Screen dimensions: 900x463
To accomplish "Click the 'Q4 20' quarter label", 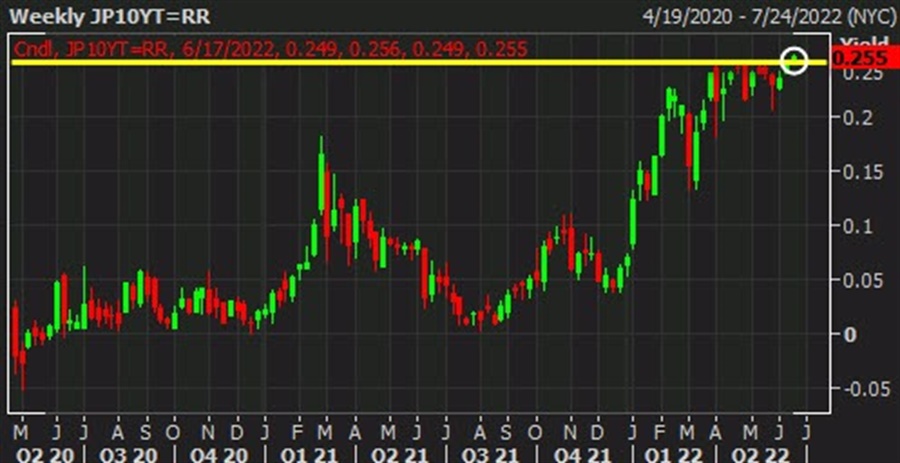I will click(218, 455).
